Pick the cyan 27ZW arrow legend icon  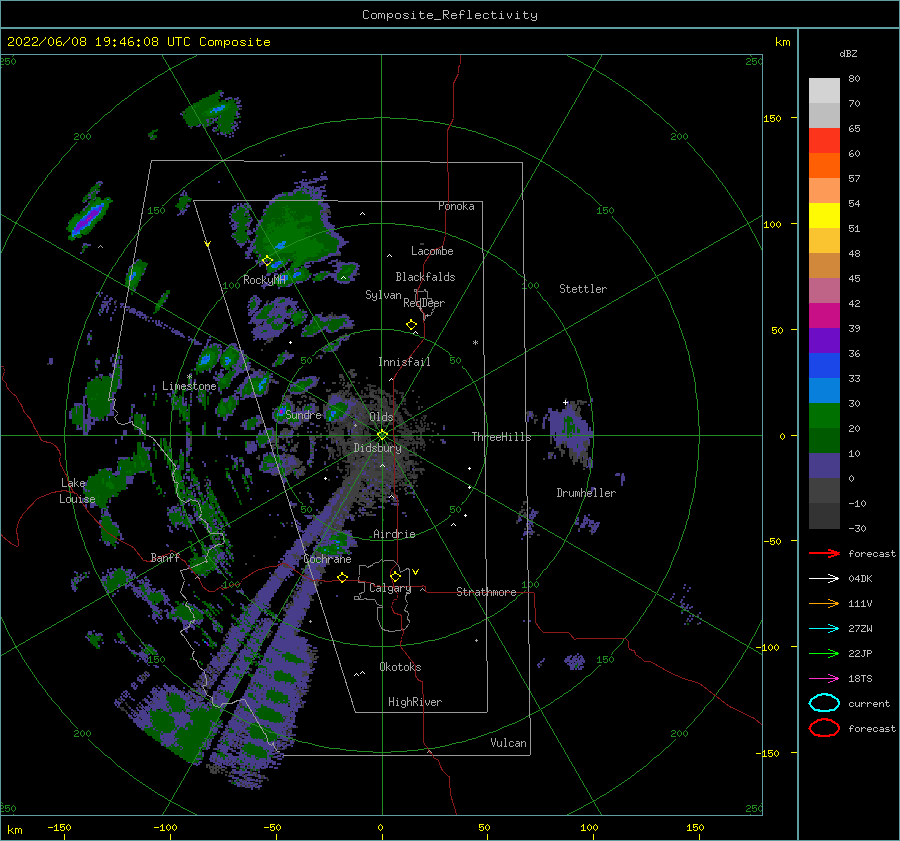[x=824, y=629]
